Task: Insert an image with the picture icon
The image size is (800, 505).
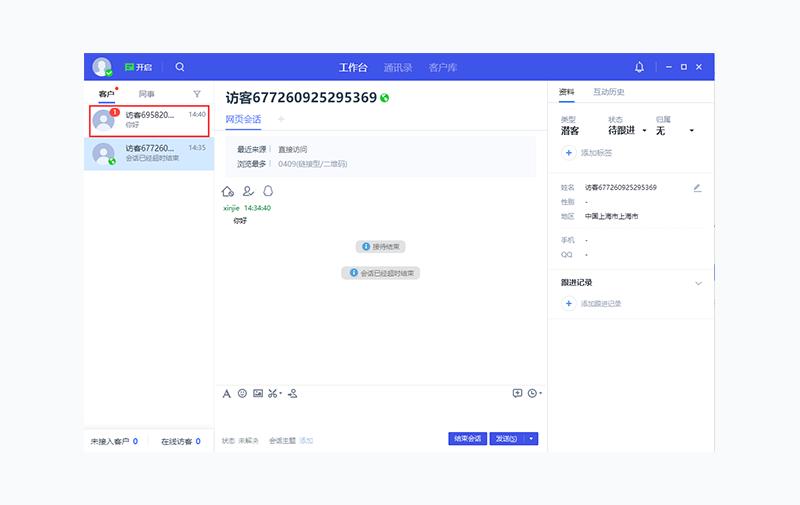Action: coord(258,393)
